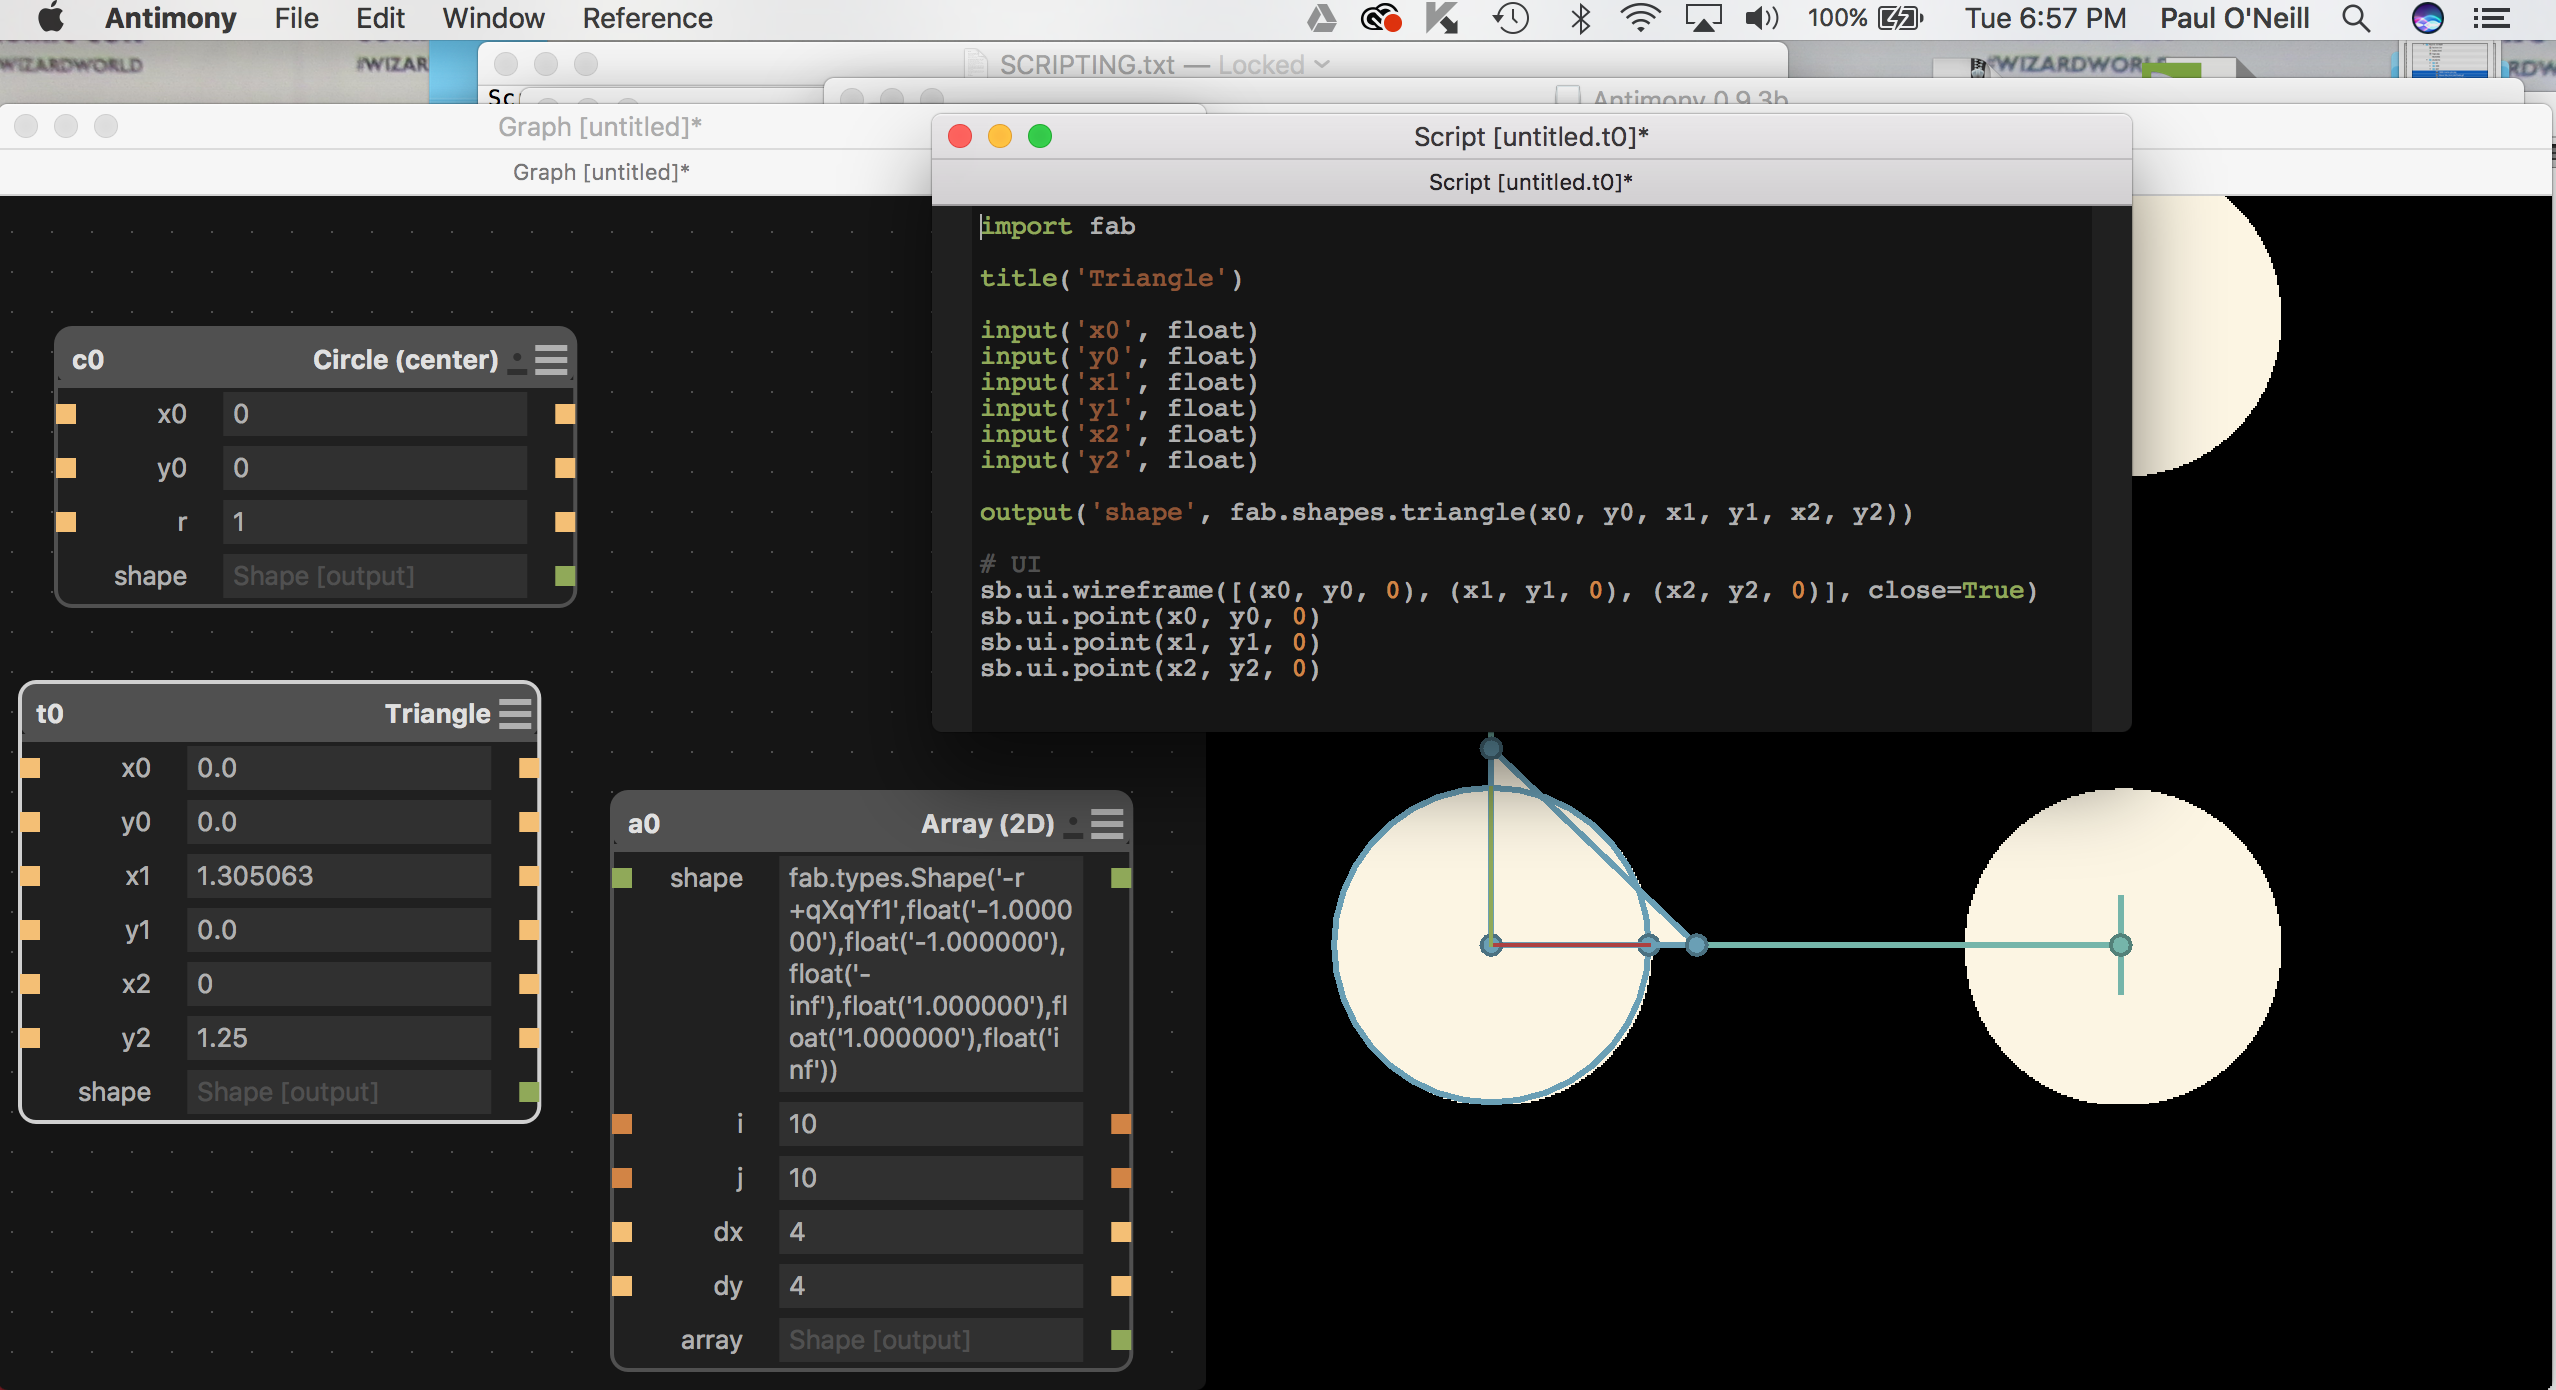Toggle show hidden datums on Circle c0 node
Viewport: 2556px width, 1390px height.
pos(517,362)
